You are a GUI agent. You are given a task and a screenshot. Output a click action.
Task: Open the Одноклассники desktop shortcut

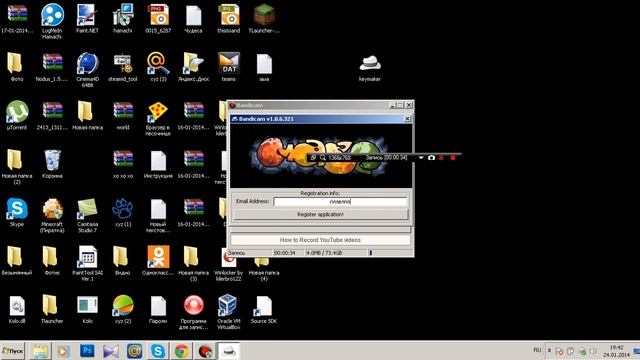[x=158, y=261]
